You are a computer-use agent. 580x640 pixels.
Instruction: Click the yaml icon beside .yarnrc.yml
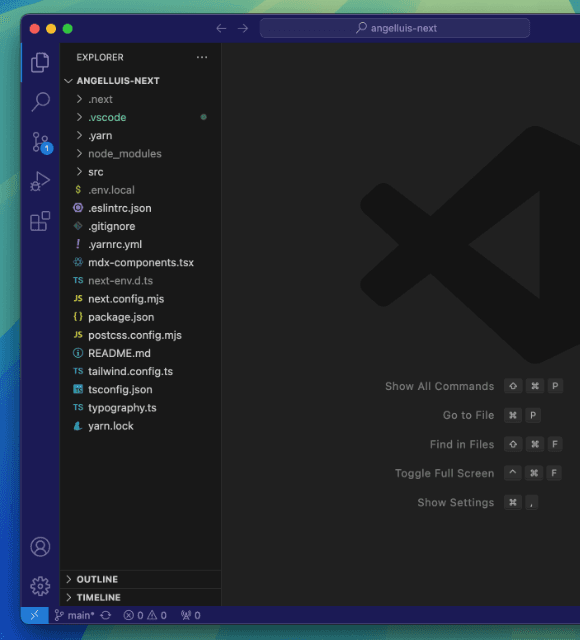[x=78, y=244]
